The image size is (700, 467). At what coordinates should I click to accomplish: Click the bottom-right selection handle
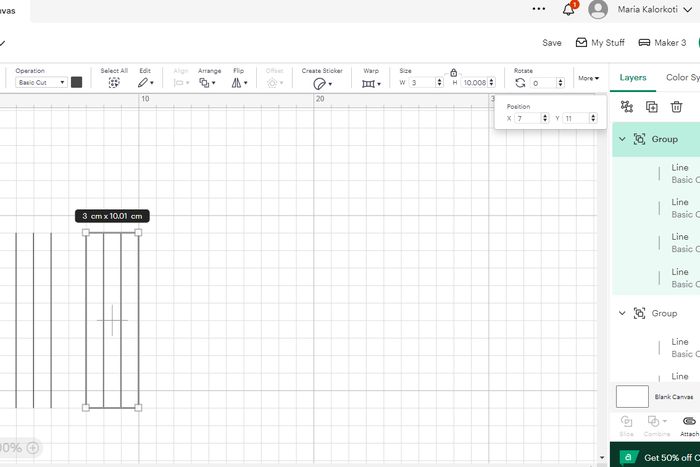[x=138, y=408]
